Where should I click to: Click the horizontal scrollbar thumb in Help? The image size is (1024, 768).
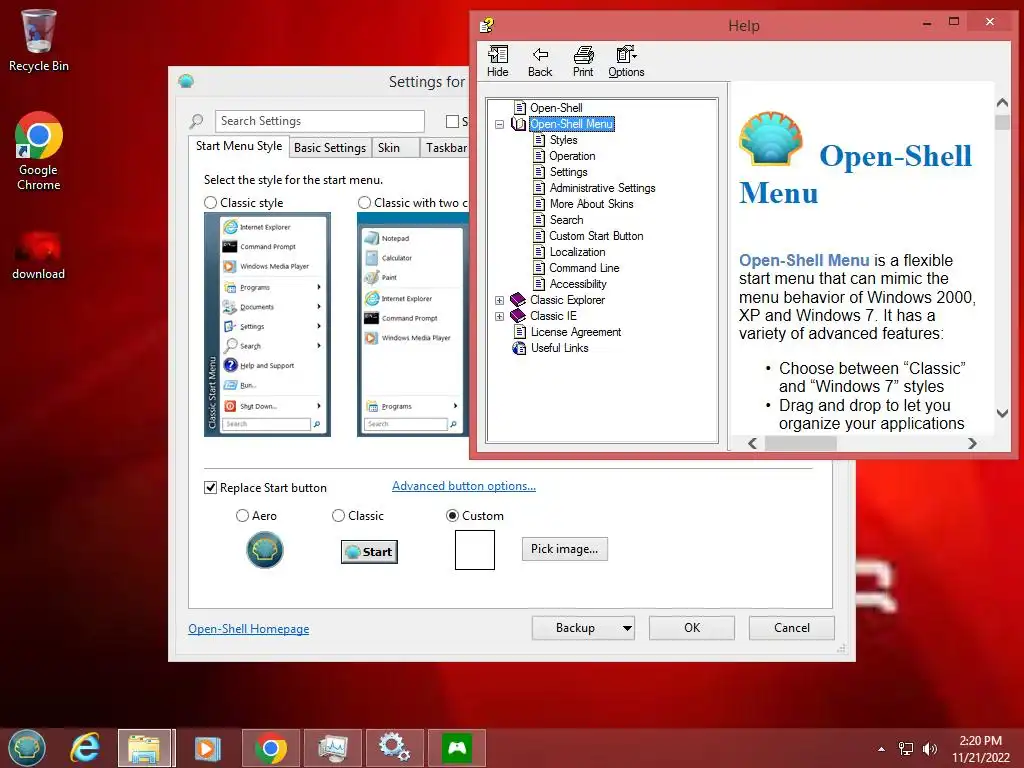(801, 443)
